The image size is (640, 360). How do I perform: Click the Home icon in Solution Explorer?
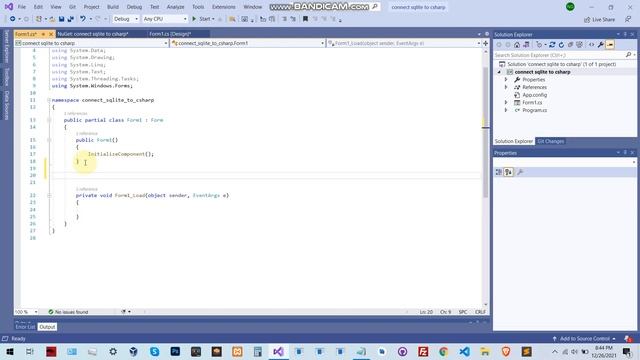[517, 45]
